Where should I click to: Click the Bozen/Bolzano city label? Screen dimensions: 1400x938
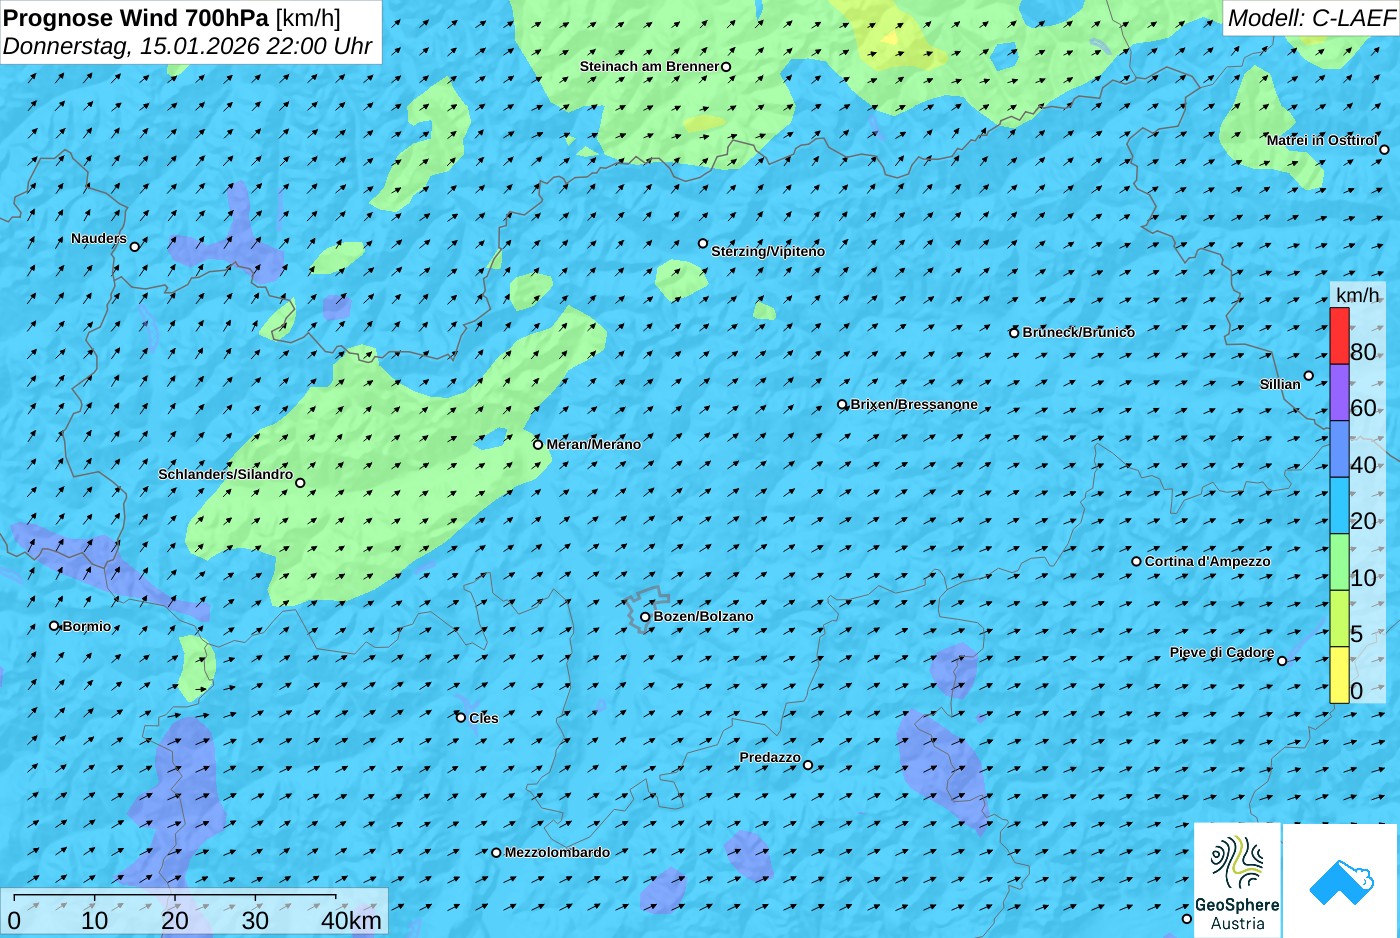point(703,616)
